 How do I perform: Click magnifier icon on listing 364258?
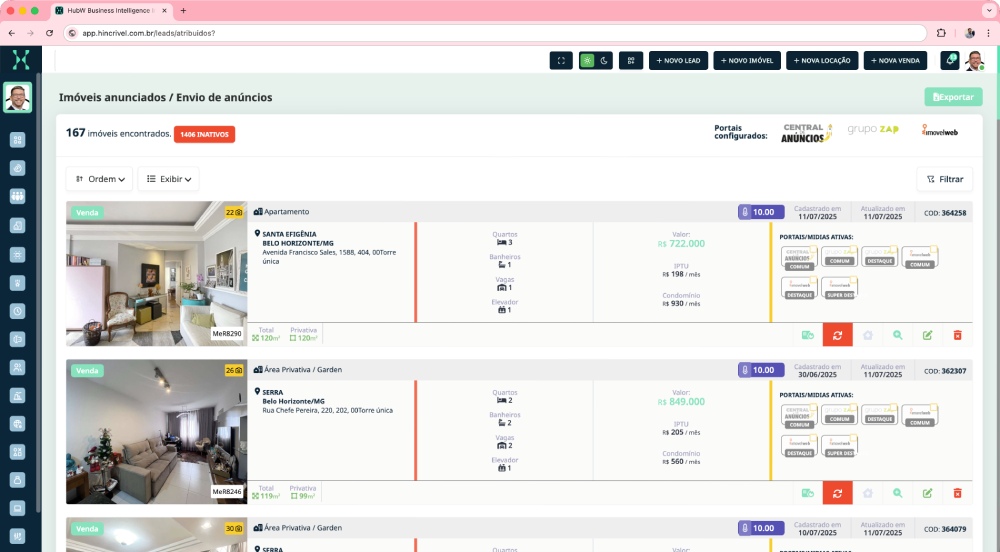pyautogui.click(x=897, y=335)
